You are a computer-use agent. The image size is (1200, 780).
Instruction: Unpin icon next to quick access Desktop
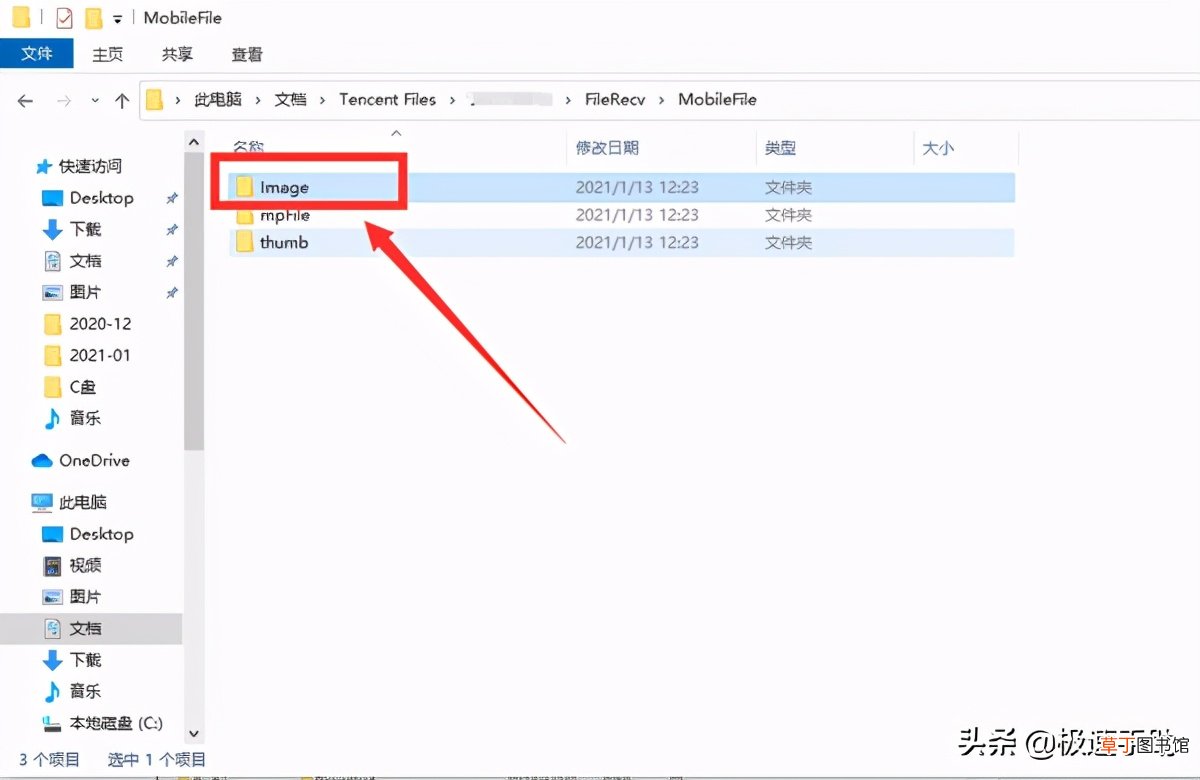point(171,199)
